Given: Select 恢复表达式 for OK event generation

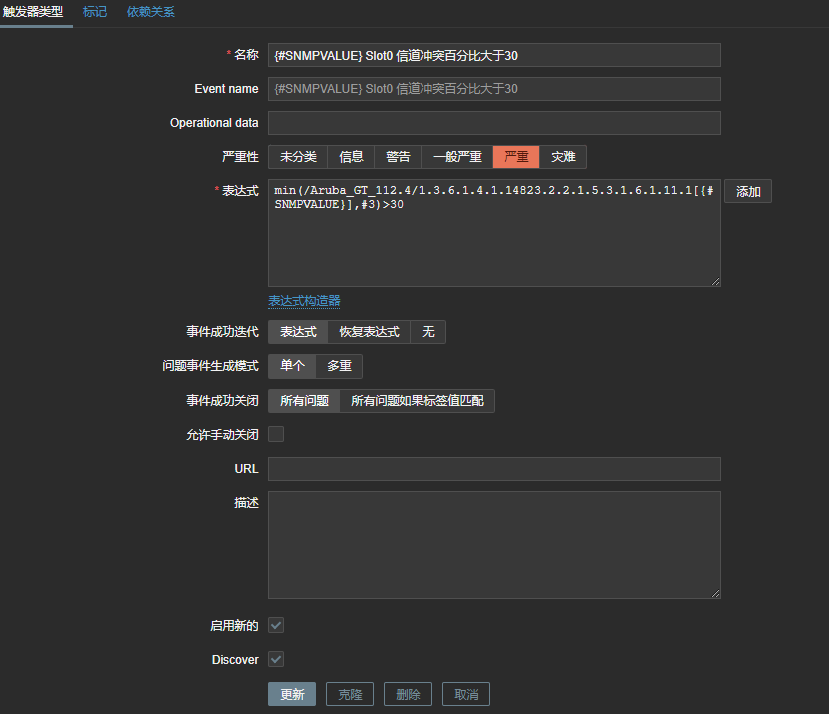Looking at the screenshot, I should 369,332.
